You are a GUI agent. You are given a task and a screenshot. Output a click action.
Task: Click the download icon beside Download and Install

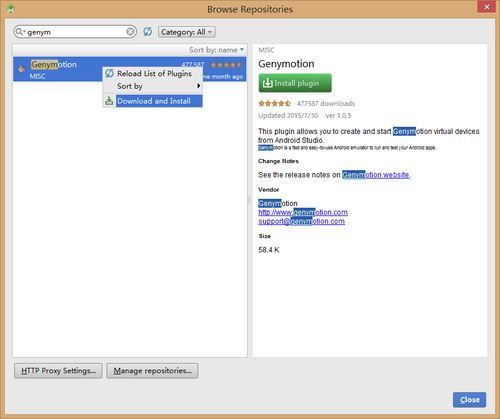coord(109,101)
